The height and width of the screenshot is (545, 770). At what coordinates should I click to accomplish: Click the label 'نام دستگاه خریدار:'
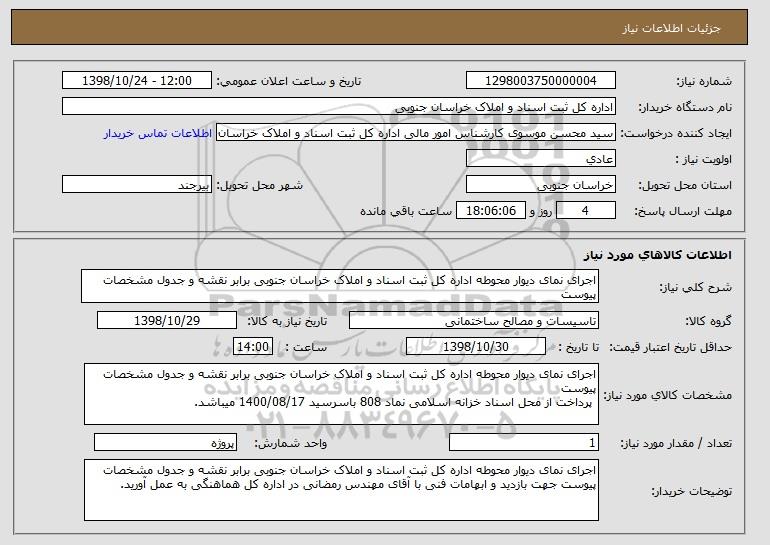[x=685, y=108]
